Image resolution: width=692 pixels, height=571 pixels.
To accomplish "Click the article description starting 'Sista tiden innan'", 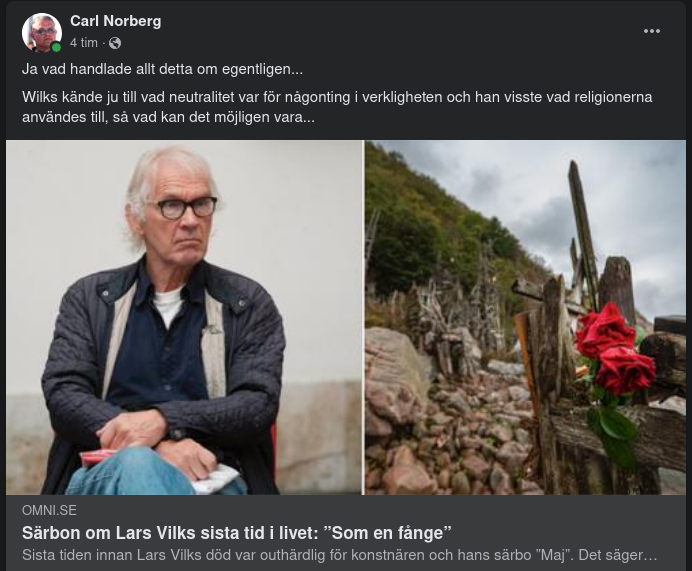I will pyautogui.click(x=340, y=555).
